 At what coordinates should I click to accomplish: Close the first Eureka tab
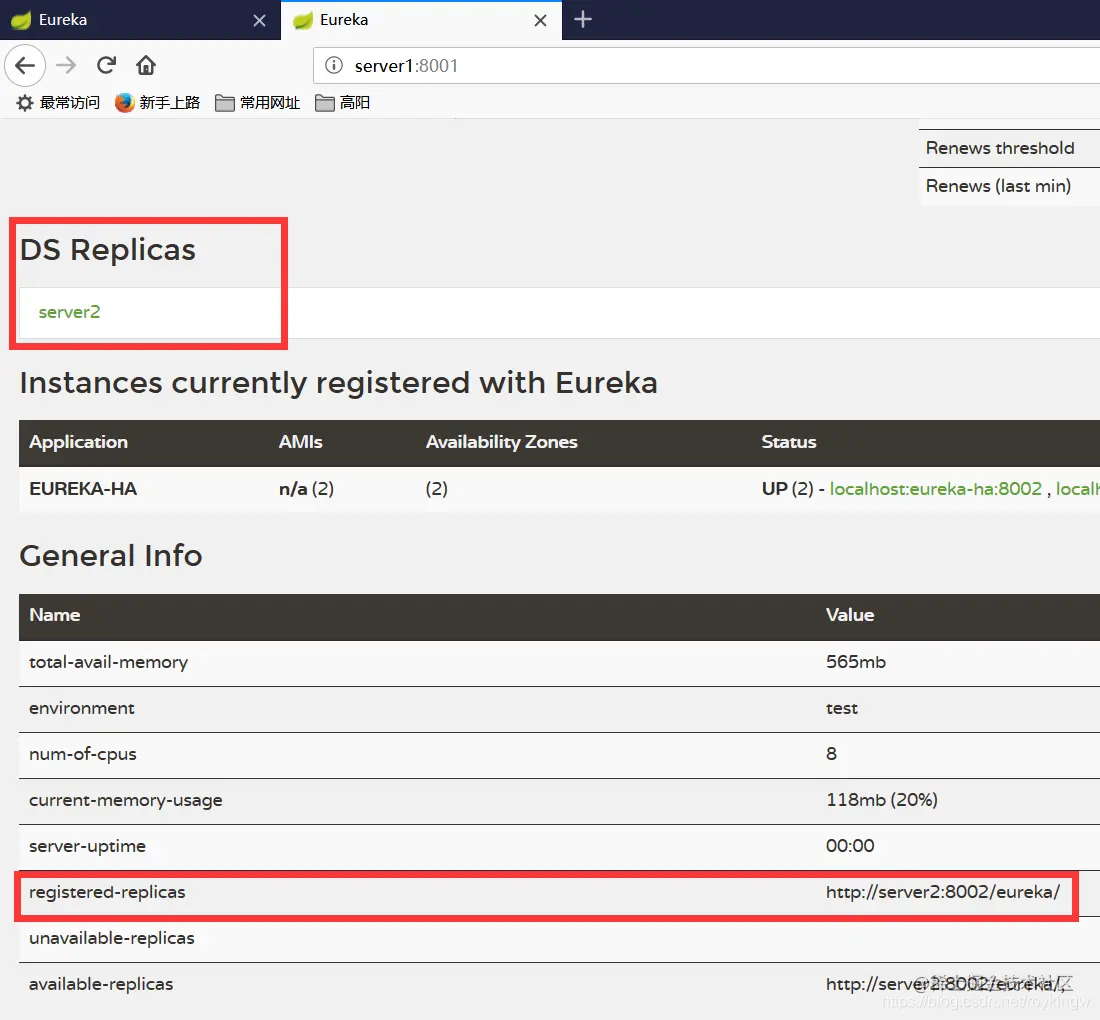tap(259, 20)
